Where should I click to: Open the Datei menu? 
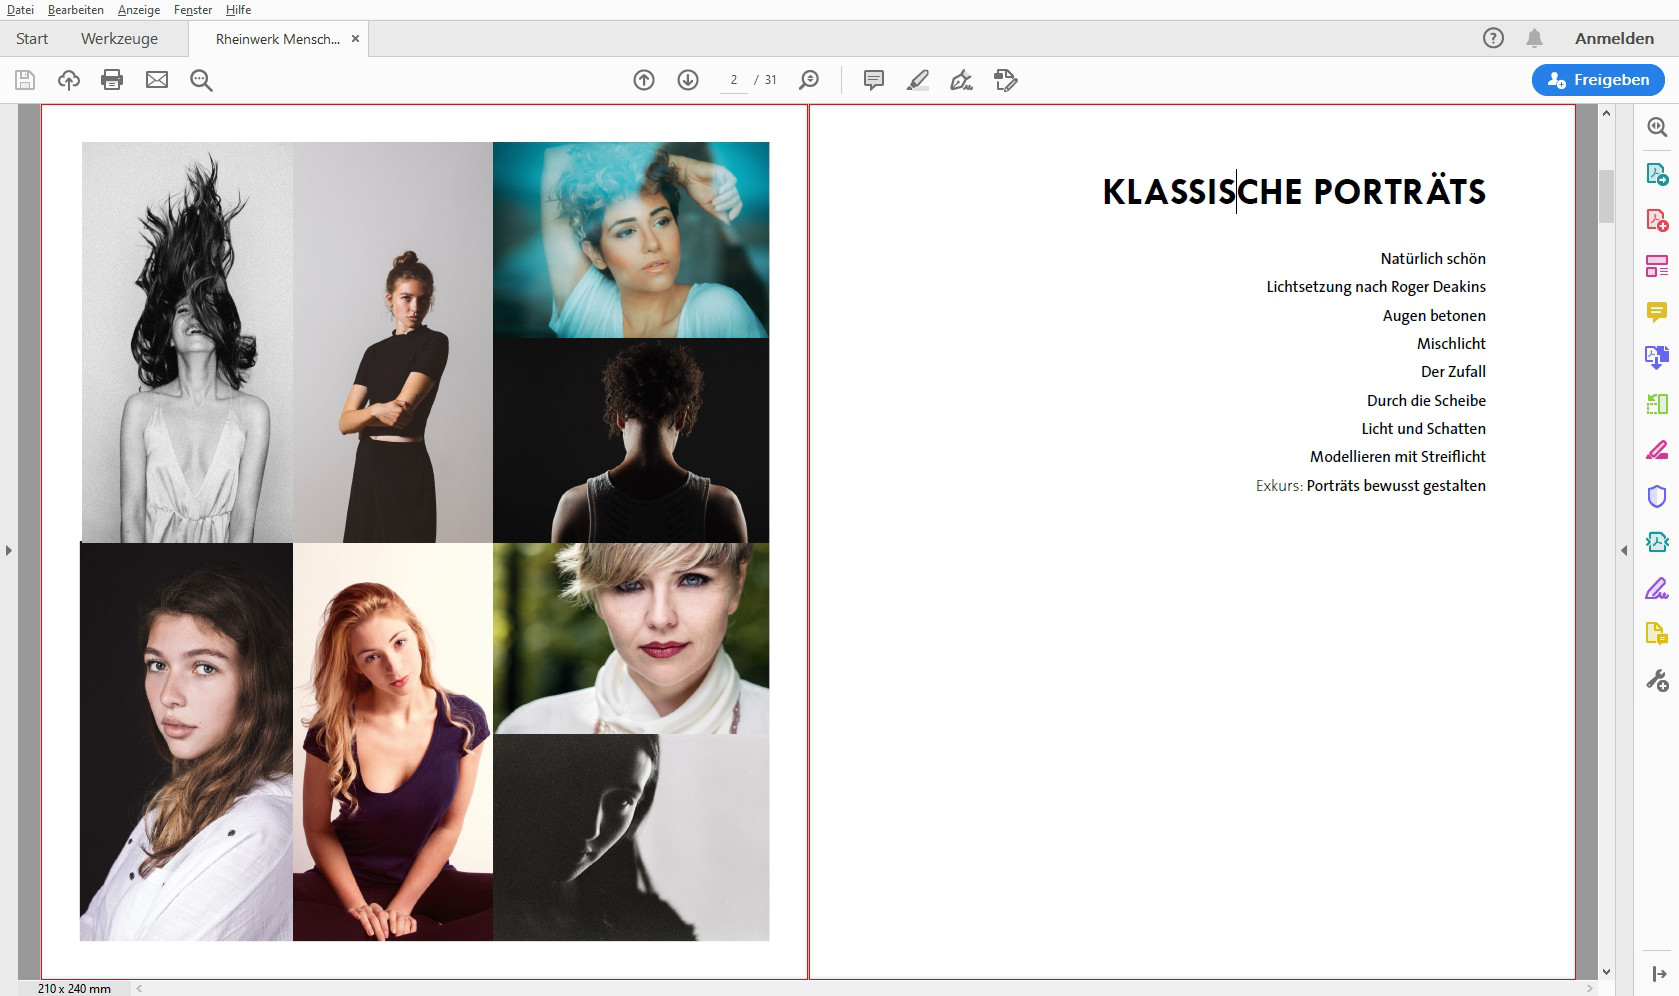coord(20,10)
